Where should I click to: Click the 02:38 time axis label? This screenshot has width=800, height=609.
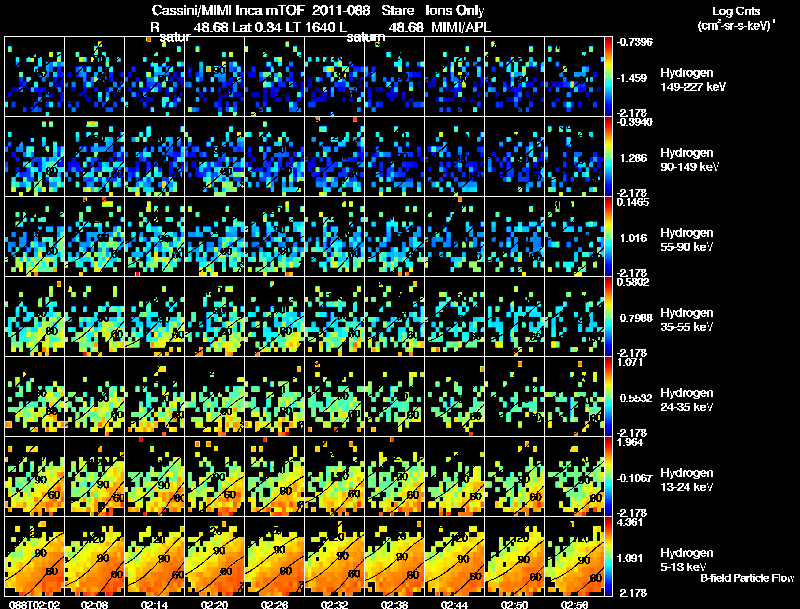[394, 604]
